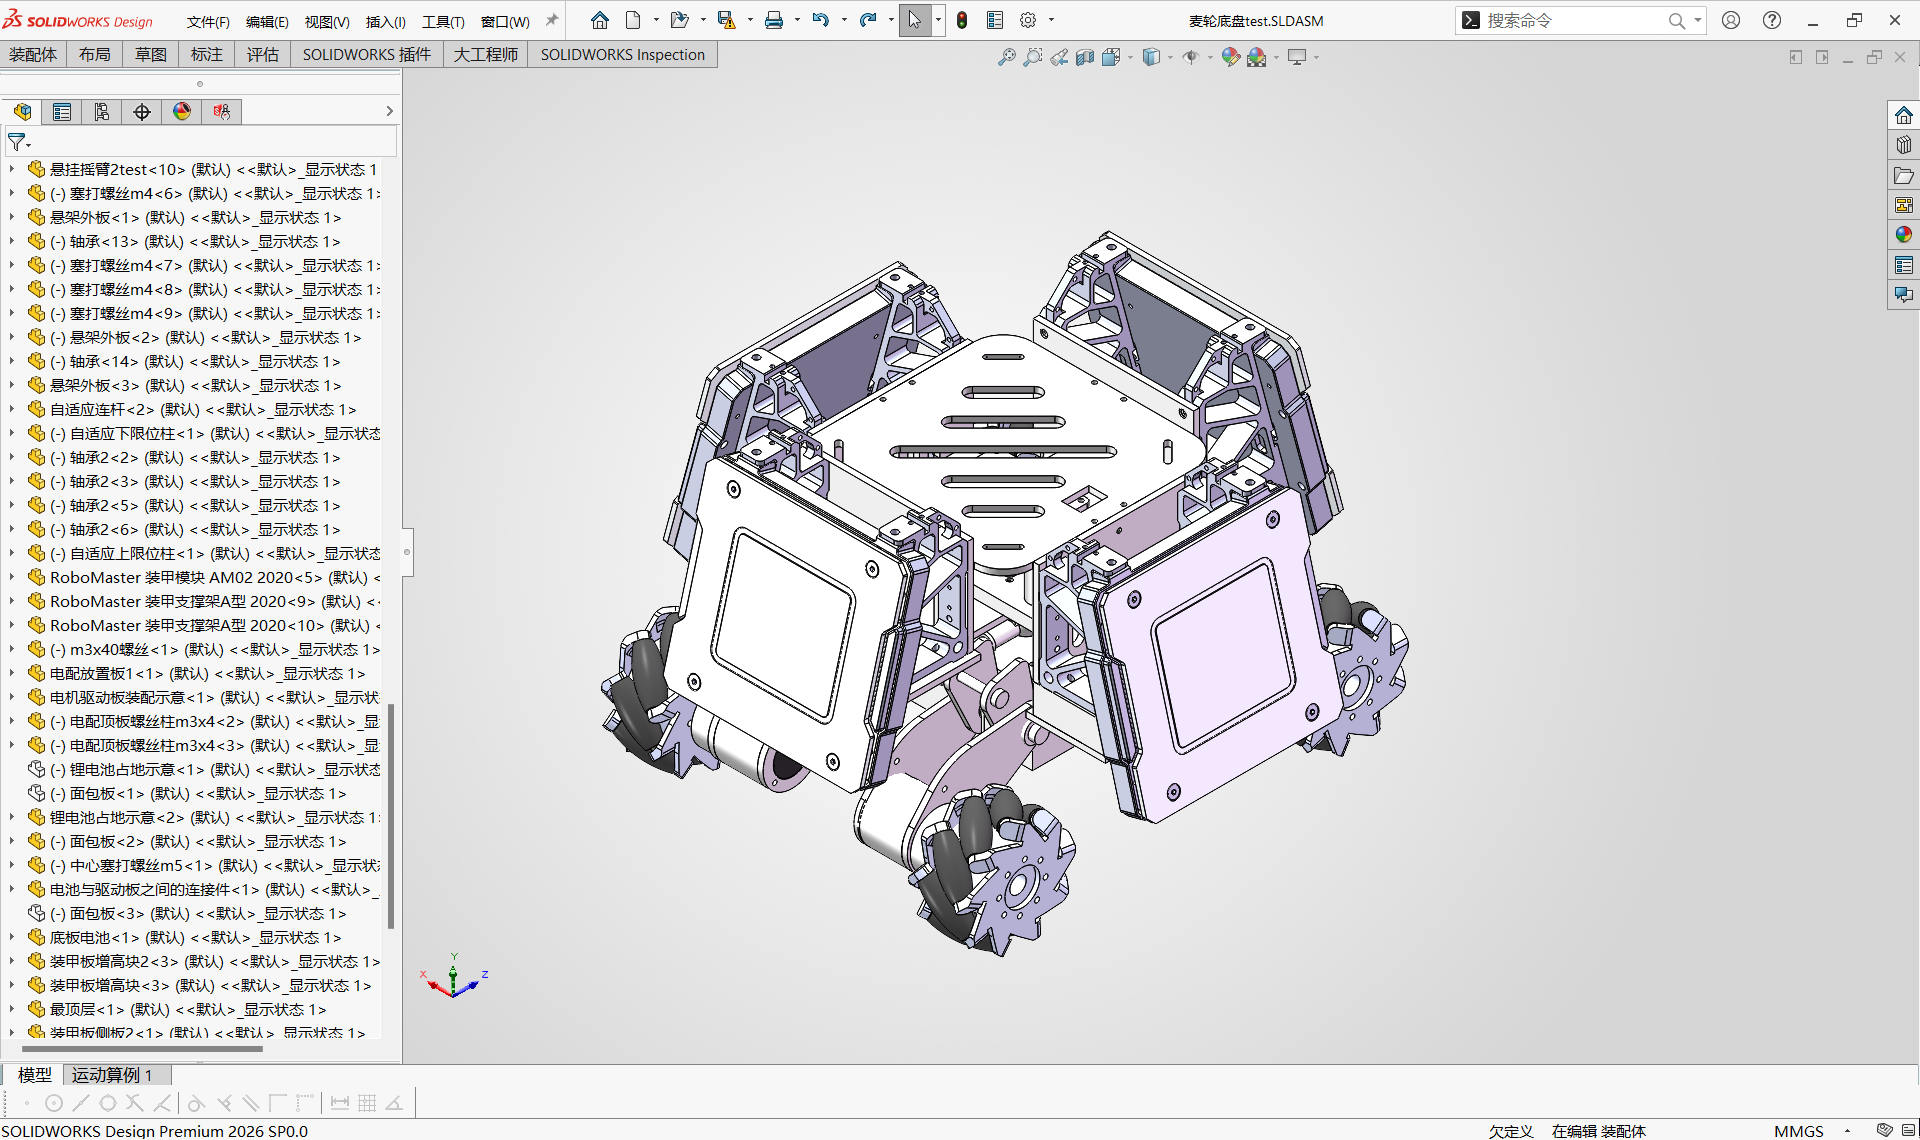Expand the 最顶层<1> tree node
The height and width of the screenshot is (1140, 1920).
pos(12,1009)
